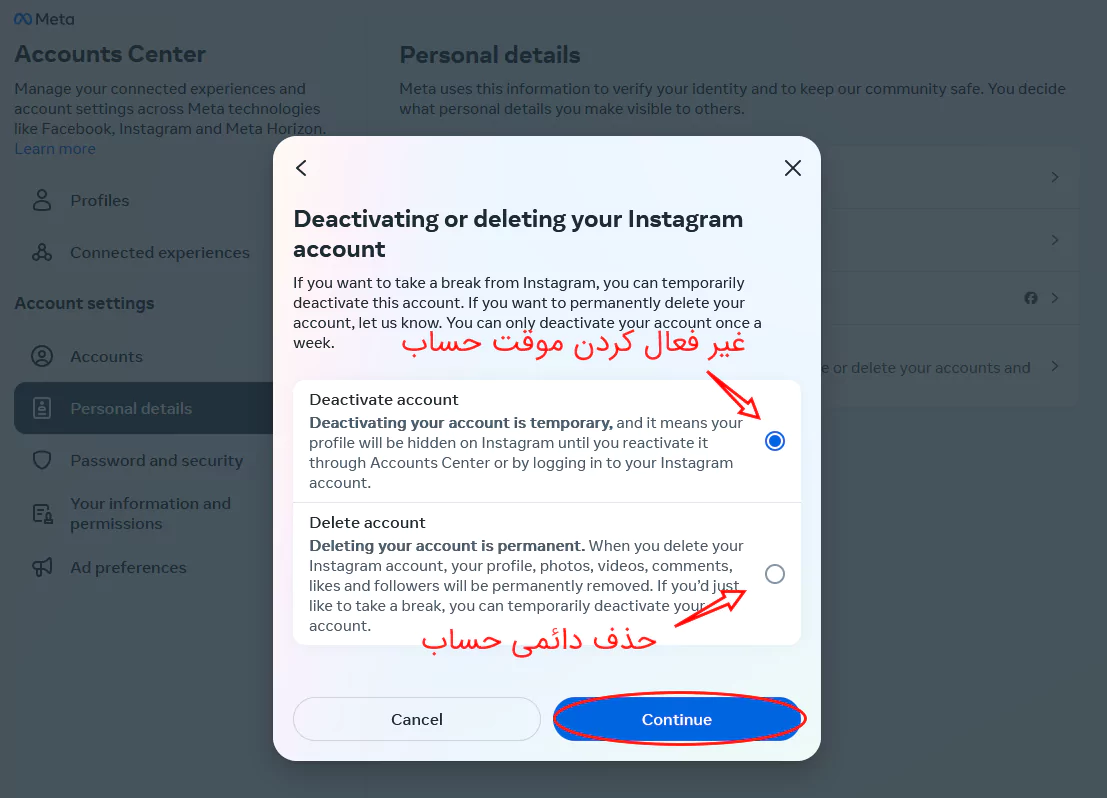
Task: Switch to Personal details in the sidebar
Action: [x=130, y=408]
